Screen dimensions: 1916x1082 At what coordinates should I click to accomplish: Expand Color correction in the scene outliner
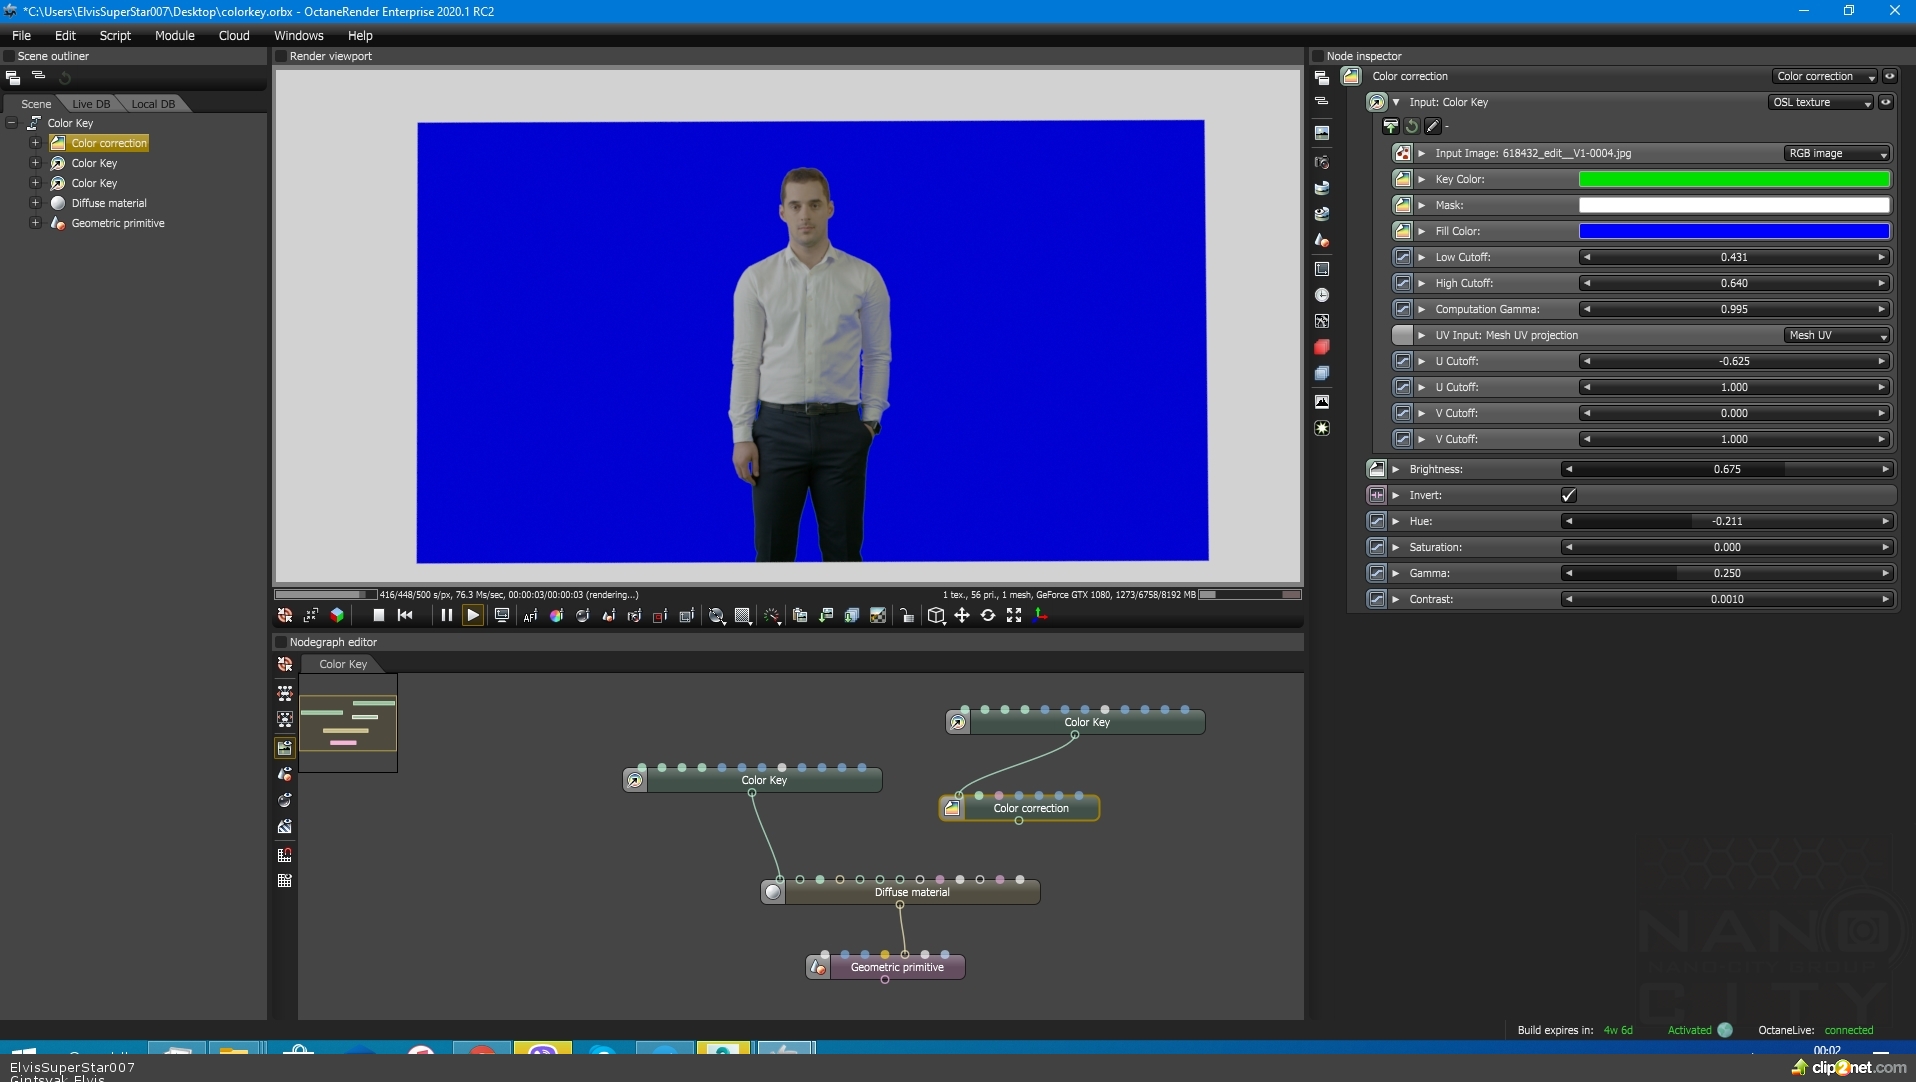(x=35, y=143)
